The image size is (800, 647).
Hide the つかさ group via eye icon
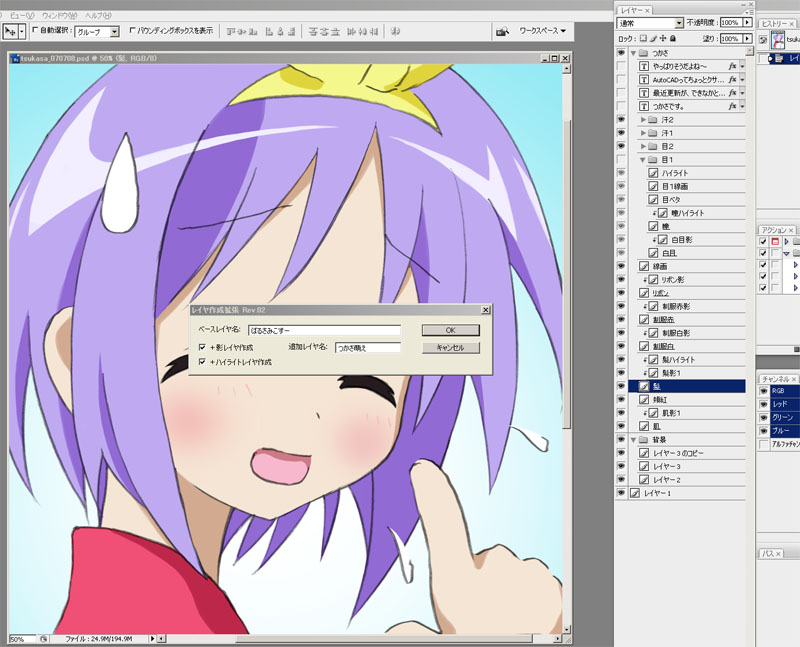[x=621, y=53]
